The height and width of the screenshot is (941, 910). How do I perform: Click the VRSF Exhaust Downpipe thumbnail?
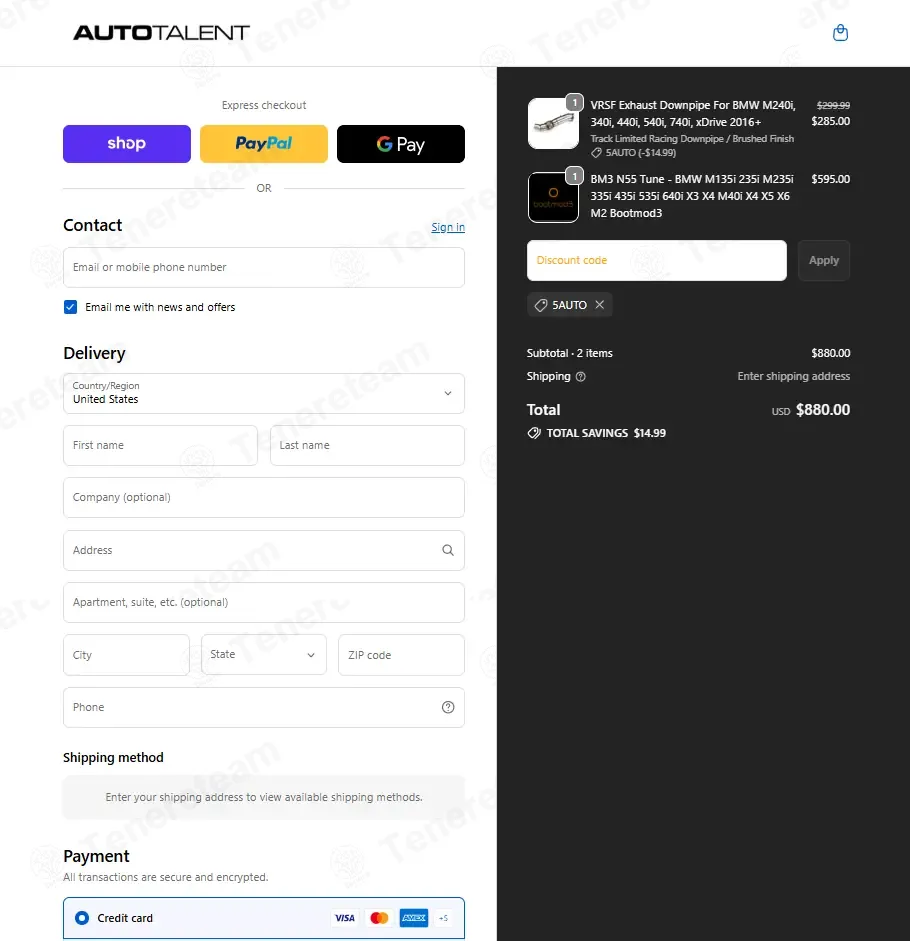tap(553, 124)
